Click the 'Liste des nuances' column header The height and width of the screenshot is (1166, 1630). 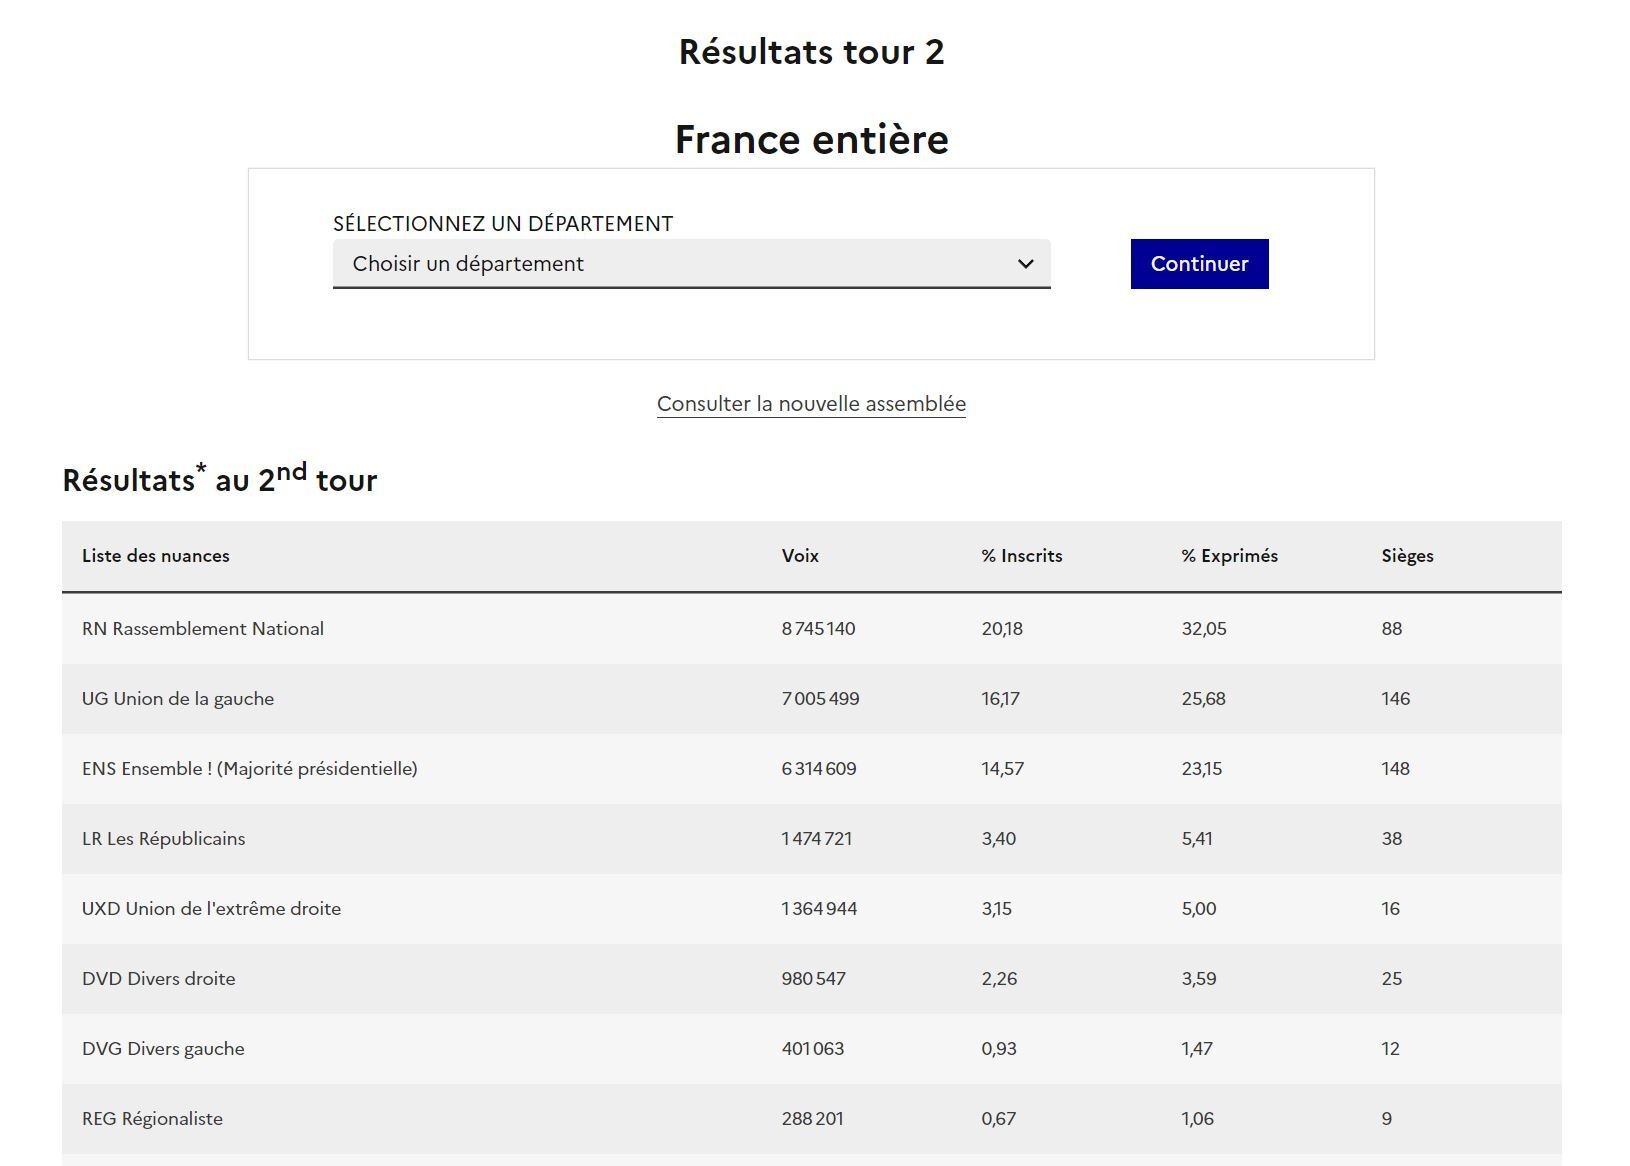click(x=156, y=556)
